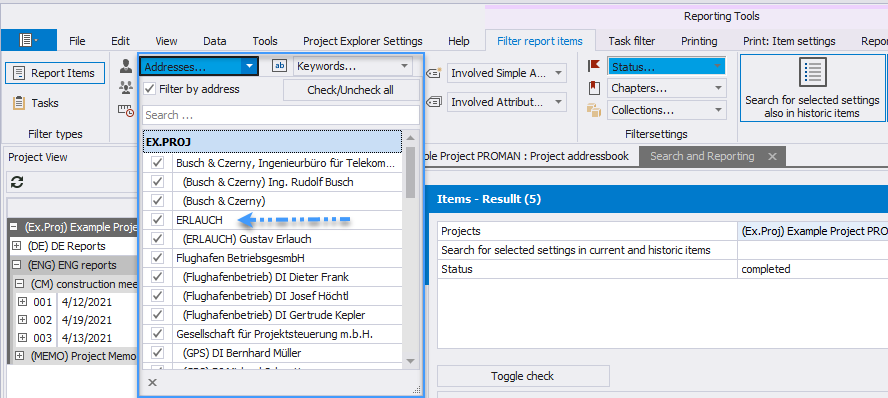This screenshot has width=888, height=398.
Task: Open Project Explorer Settings menu
Action: 362,41
